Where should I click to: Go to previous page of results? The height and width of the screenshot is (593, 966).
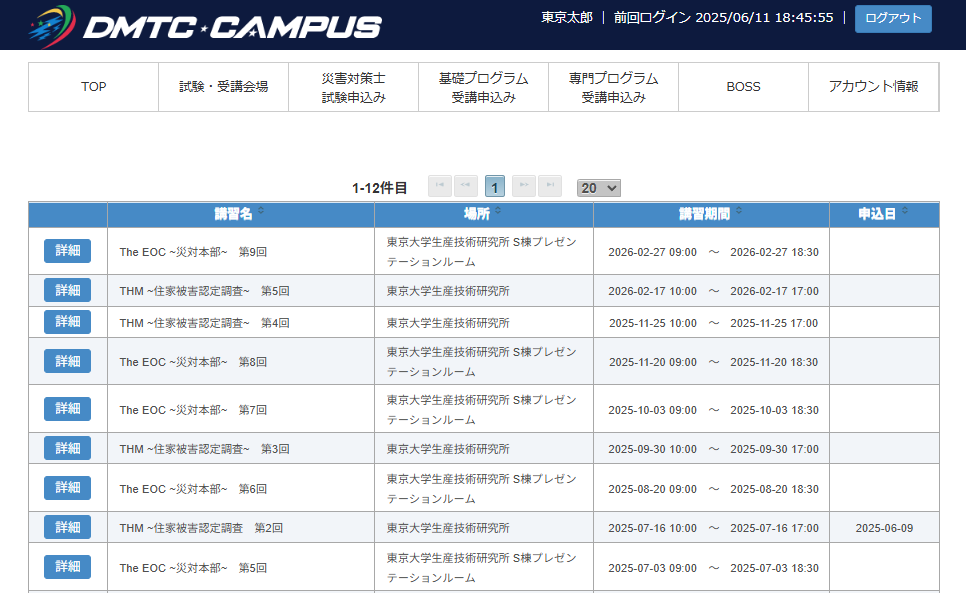tap(466, 186)
